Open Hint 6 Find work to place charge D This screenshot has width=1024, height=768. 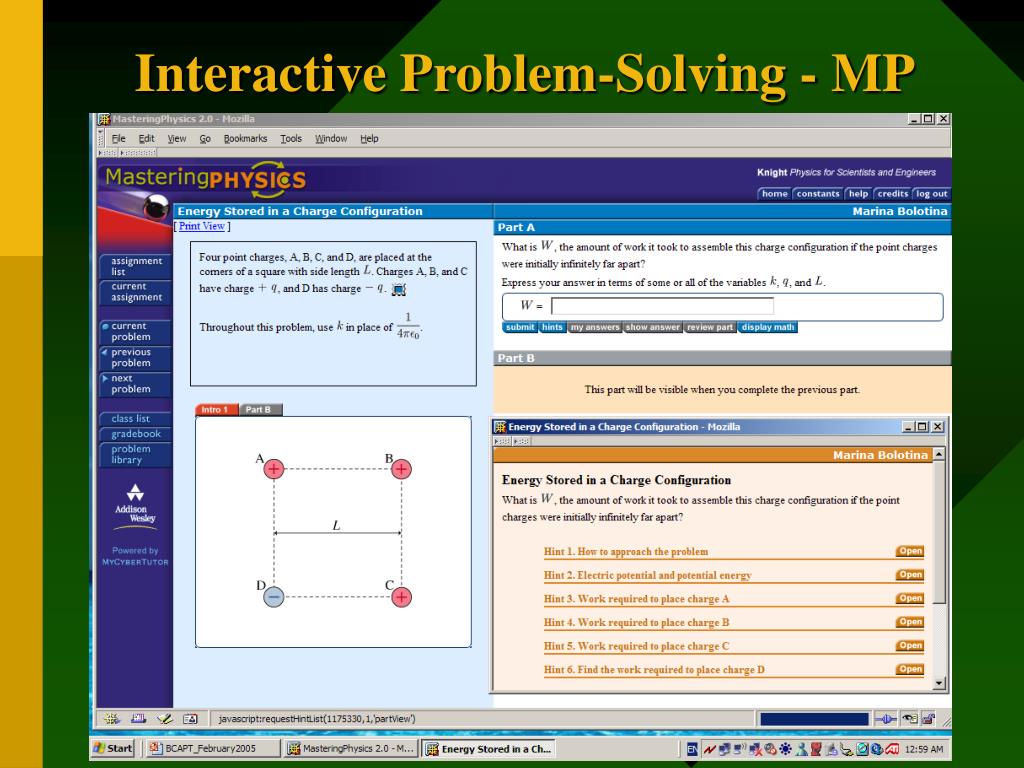(910, 669)
